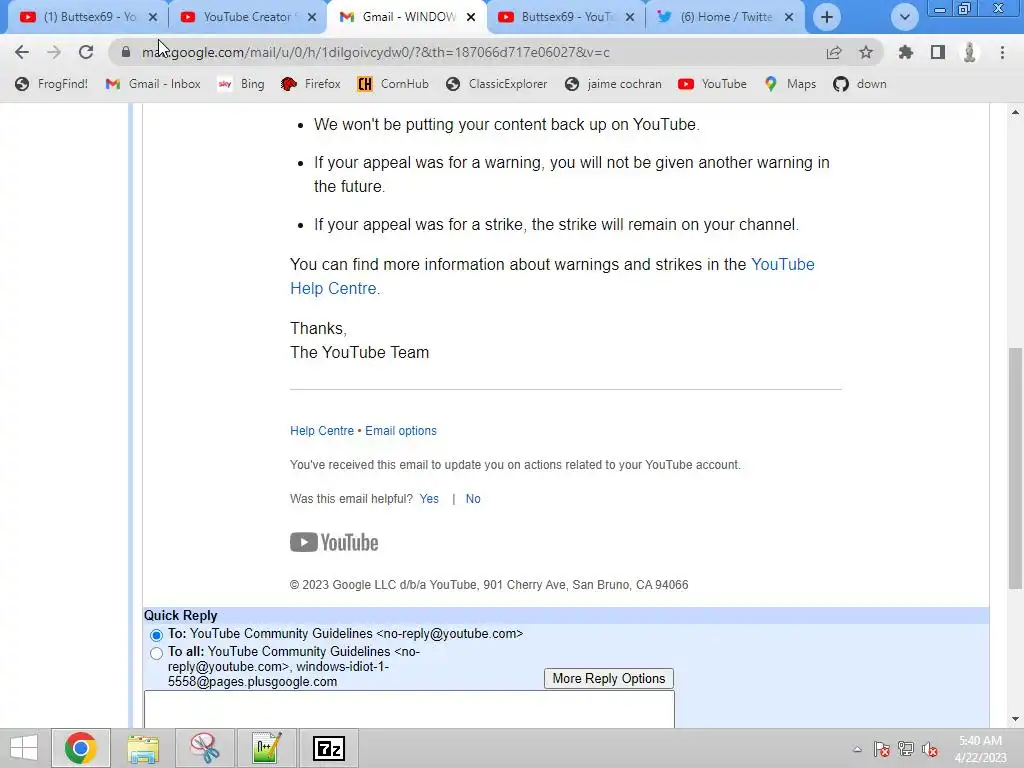Click the page vertical scrollbar thumb

pos(1015,468)
